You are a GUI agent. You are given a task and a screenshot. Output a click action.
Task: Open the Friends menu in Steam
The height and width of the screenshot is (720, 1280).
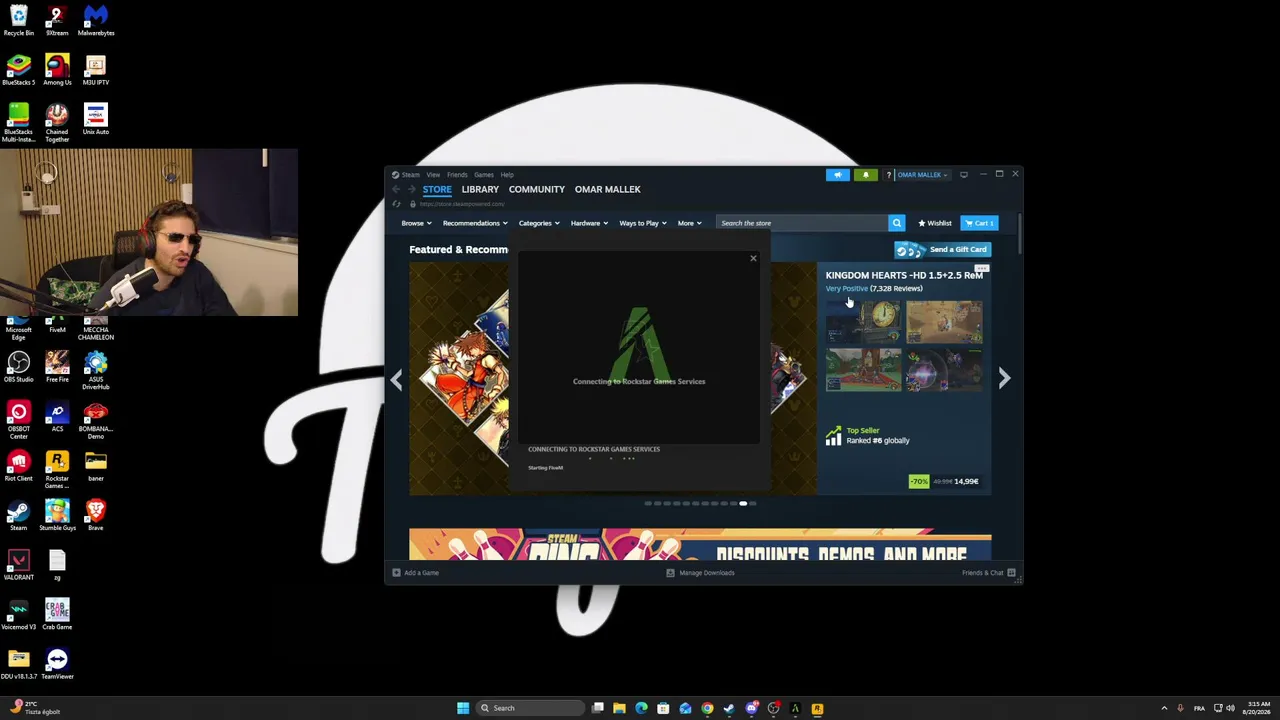tap(457, 175)
